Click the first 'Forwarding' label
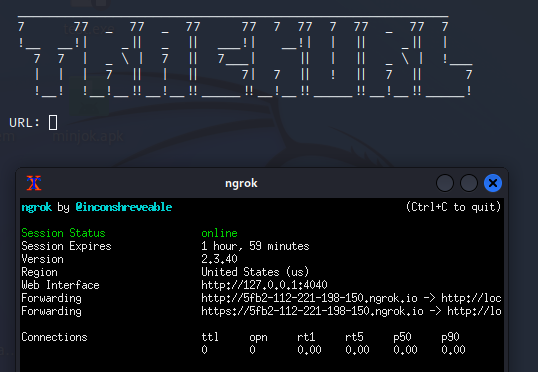The width and height of the screenshot is (538, 372). pyautogui.click(x=51, y=298)
